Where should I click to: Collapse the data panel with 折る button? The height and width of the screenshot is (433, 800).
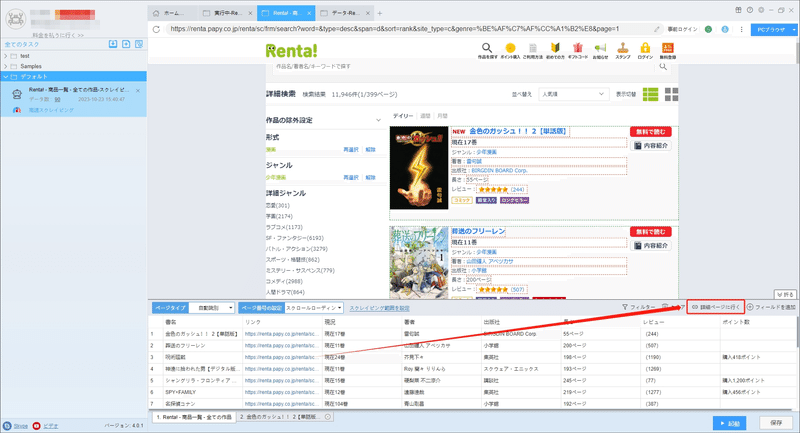(x=785, y=295)
